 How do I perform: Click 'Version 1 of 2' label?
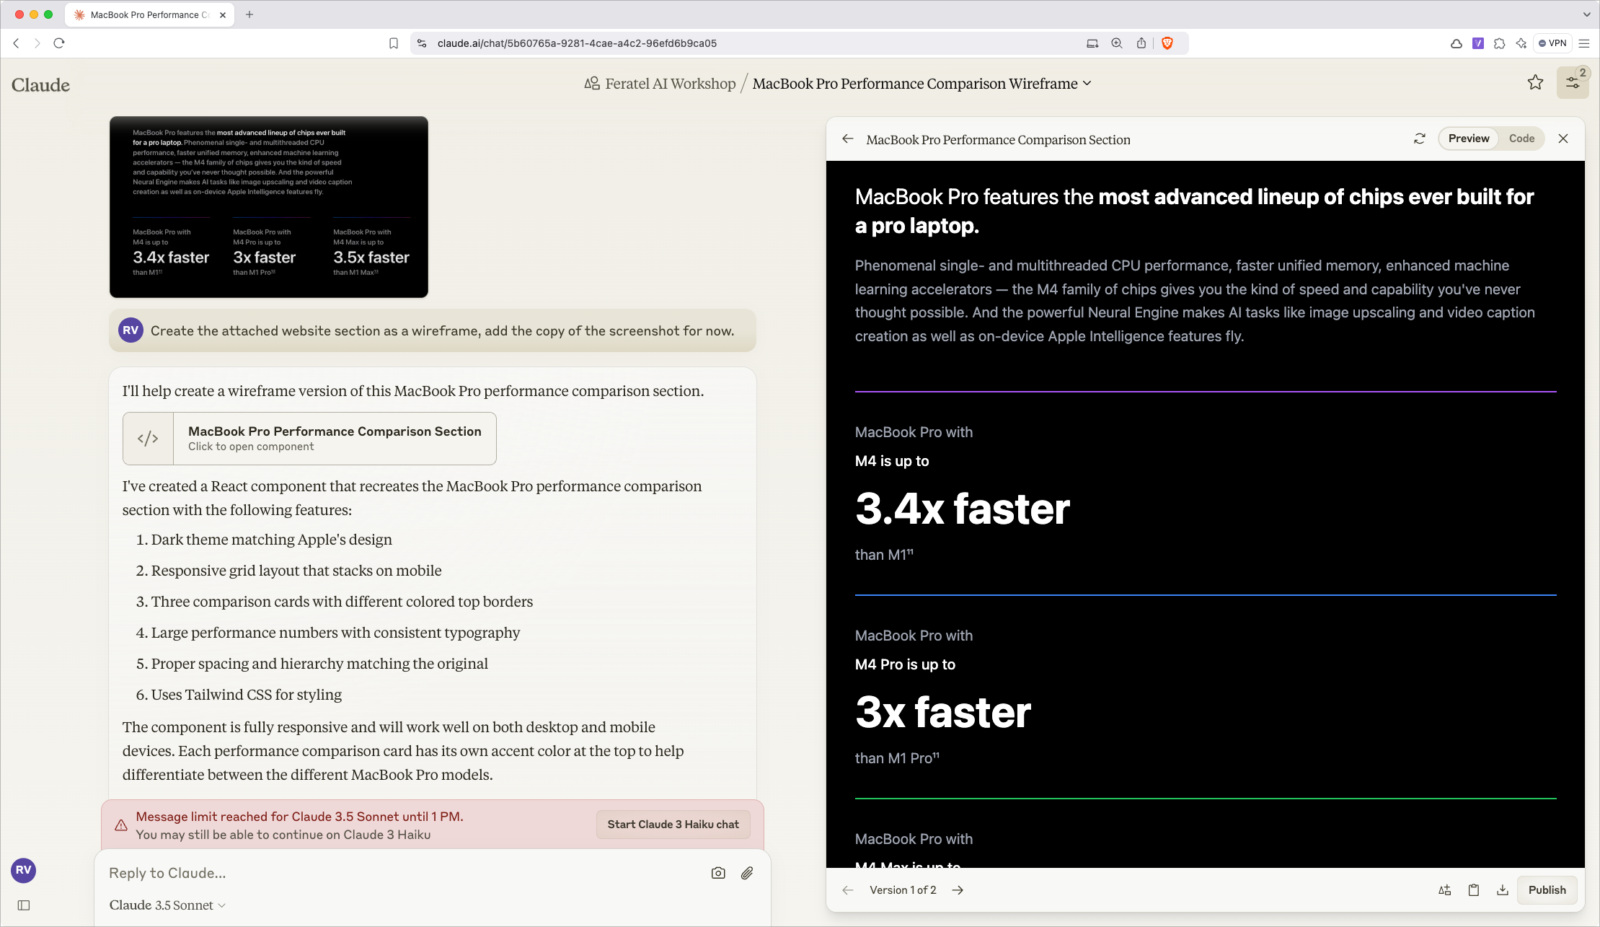pyautogui.click(x=903, y=890)
